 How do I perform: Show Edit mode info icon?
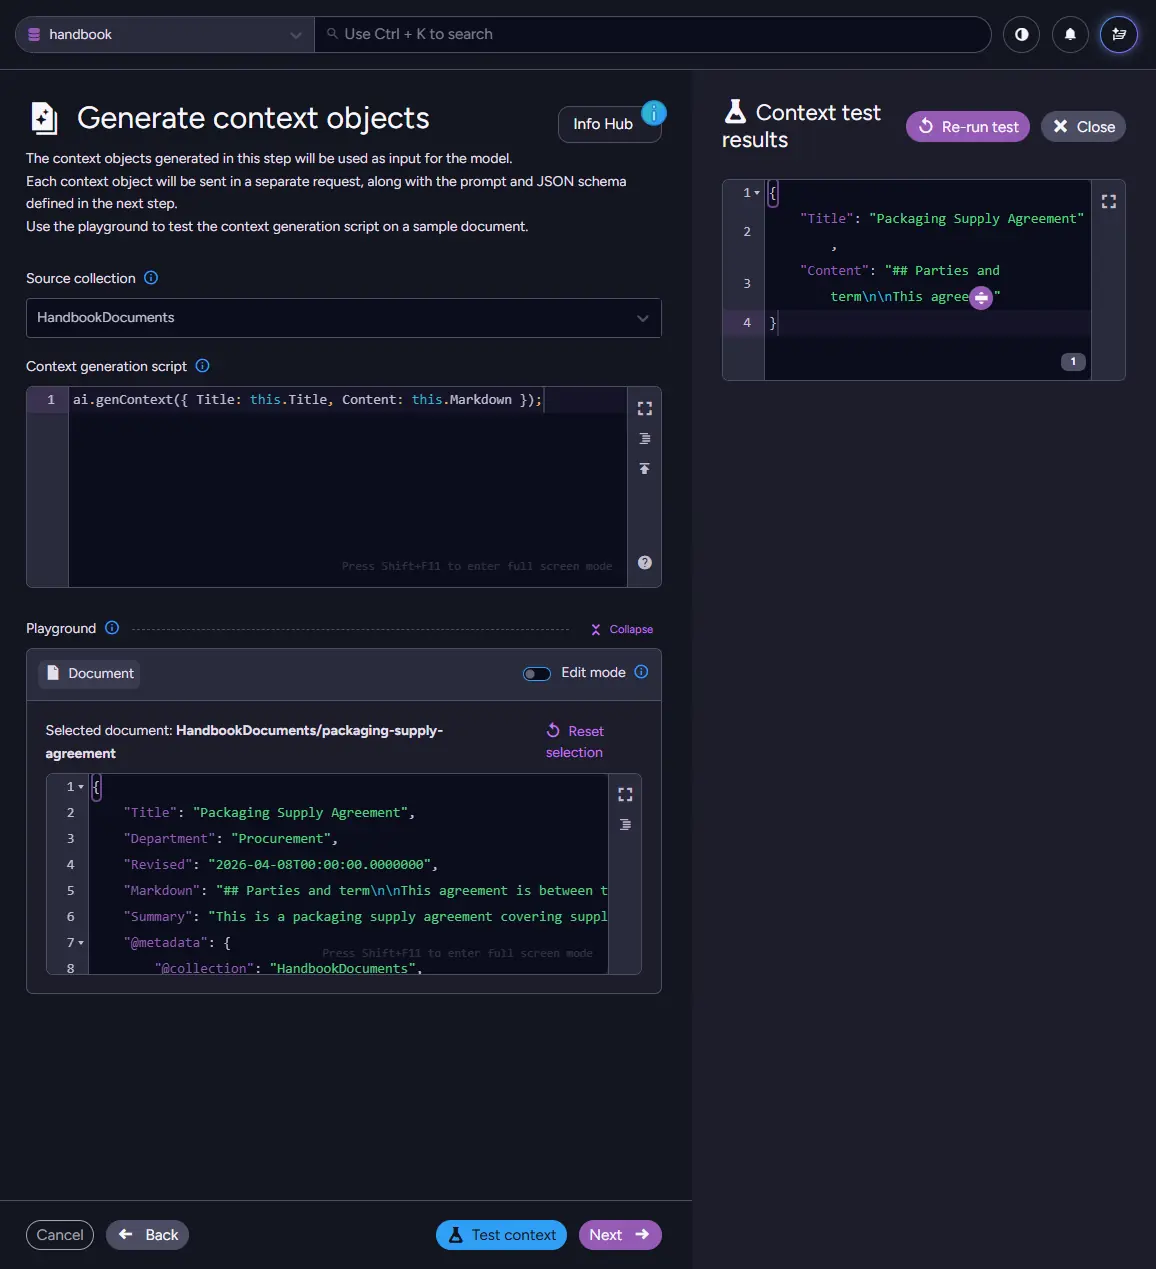(x=642, y=672)
